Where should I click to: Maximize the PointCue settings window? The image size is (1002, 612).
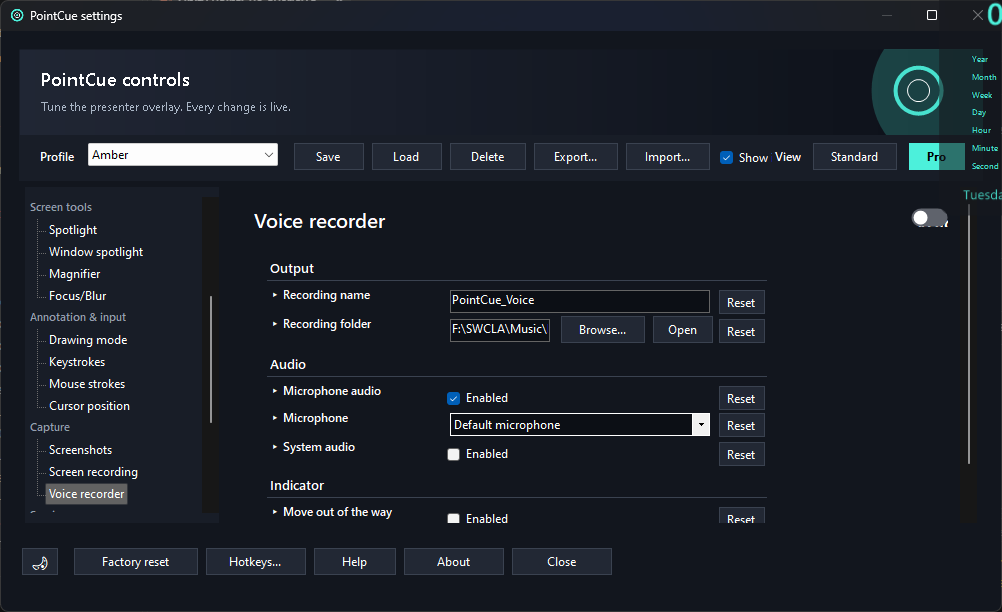(x=932, y=15)
